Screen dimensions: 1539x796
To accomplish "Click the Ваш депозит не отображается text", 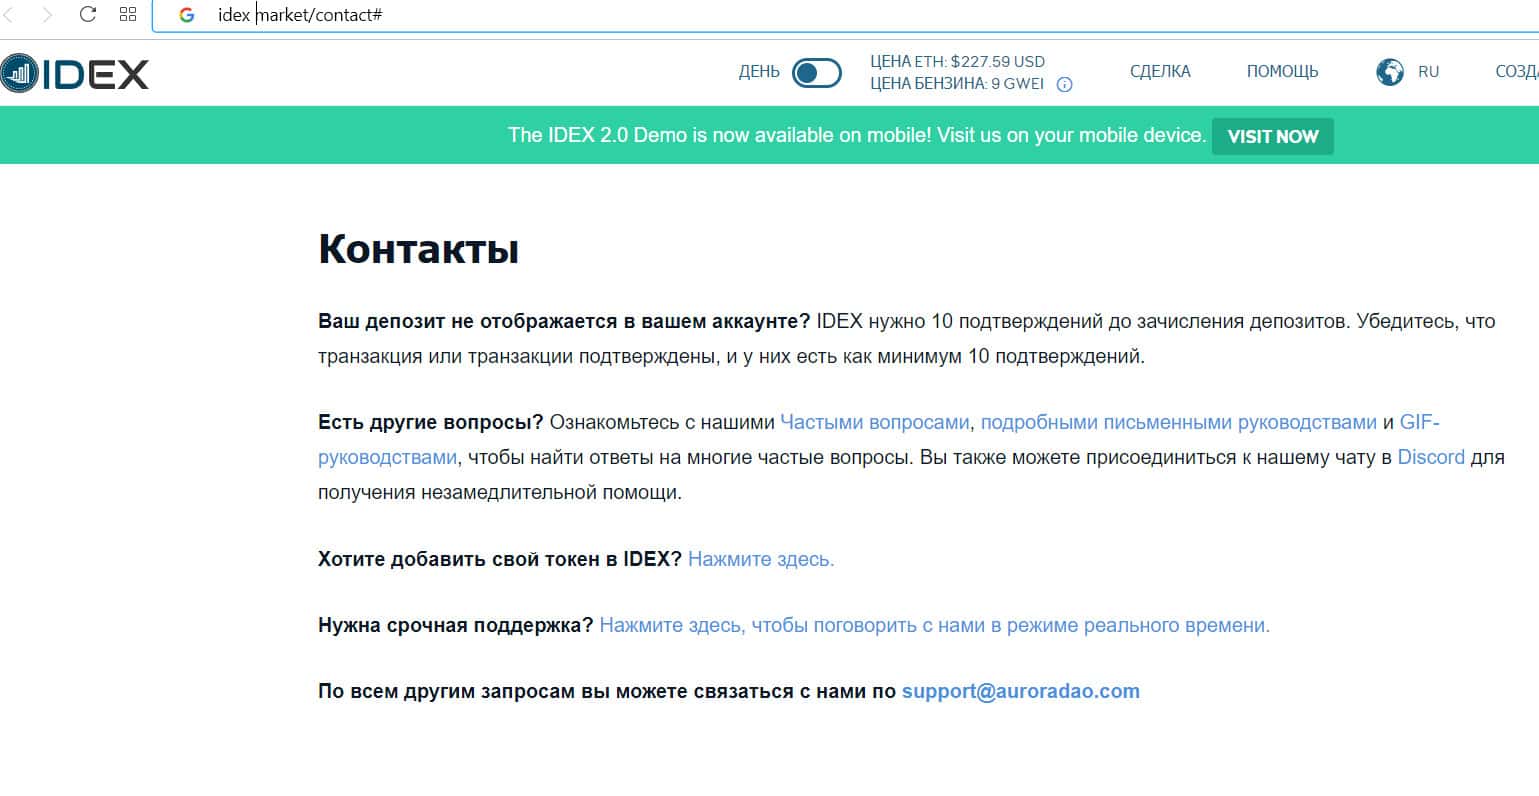I will 564,322.
